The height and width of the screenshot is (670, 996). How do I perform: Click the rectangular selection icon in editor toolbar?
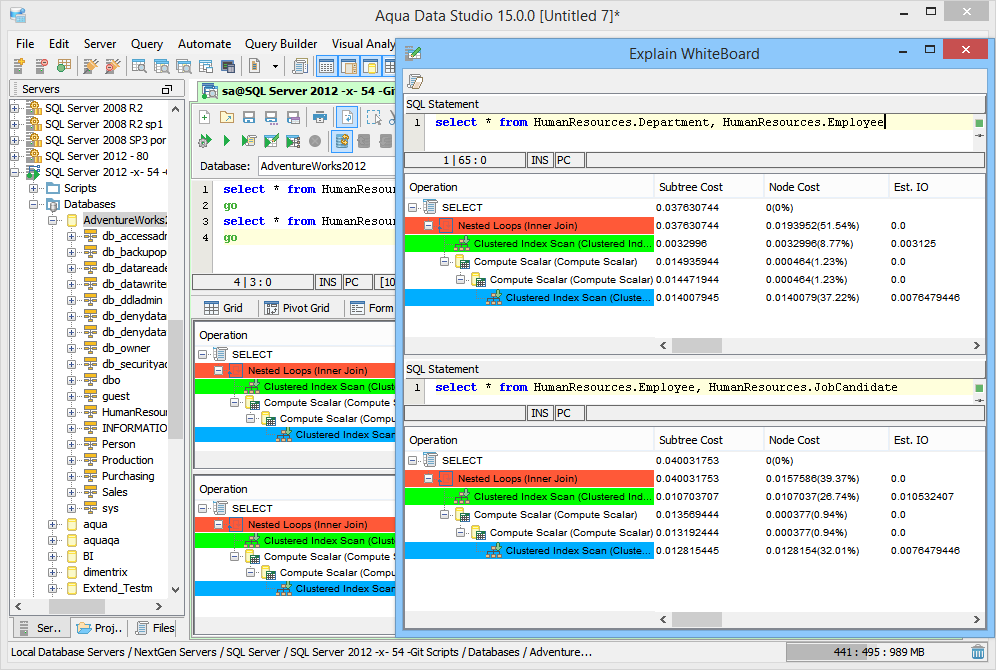374,117
